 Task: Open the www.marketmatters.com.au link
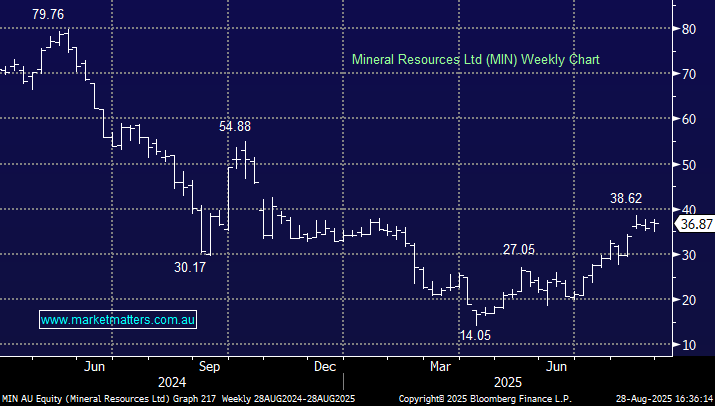coord(118,320)
